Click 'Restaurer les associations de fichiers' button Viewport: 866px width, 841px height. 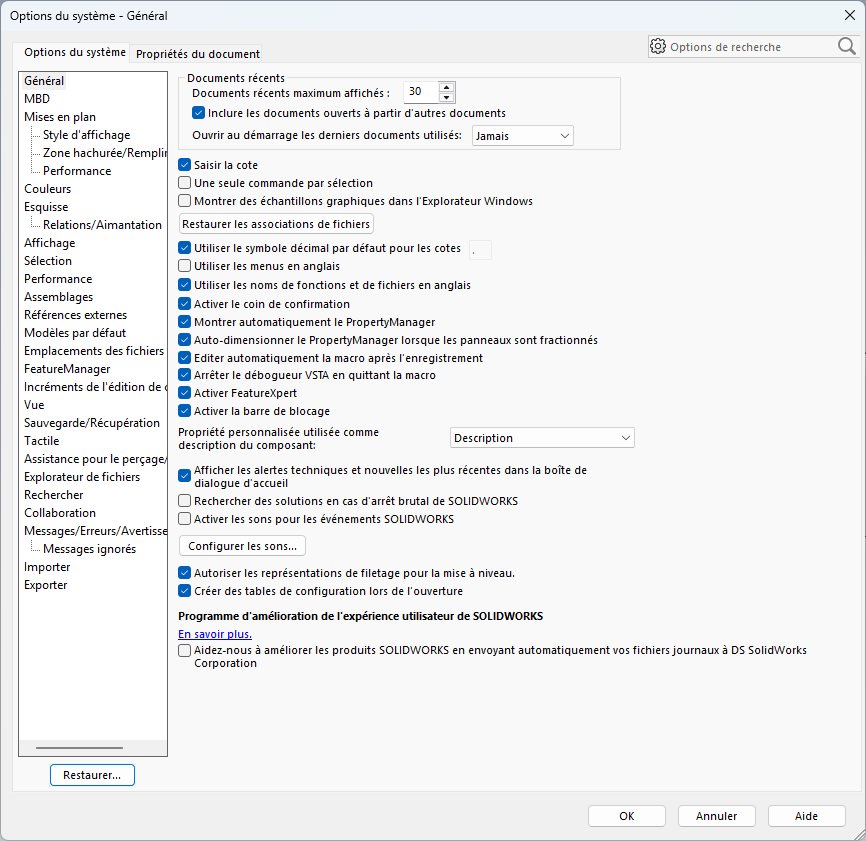pos(276,224)
